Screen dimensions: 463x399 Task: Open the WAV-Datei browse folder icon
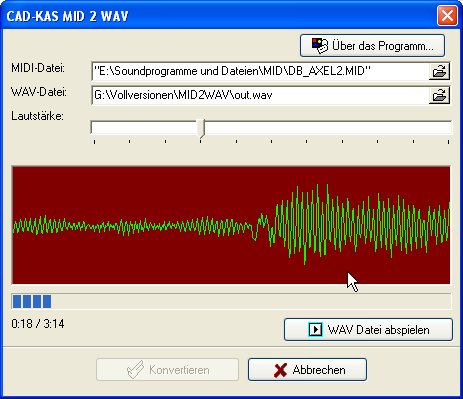click(439, 95)
